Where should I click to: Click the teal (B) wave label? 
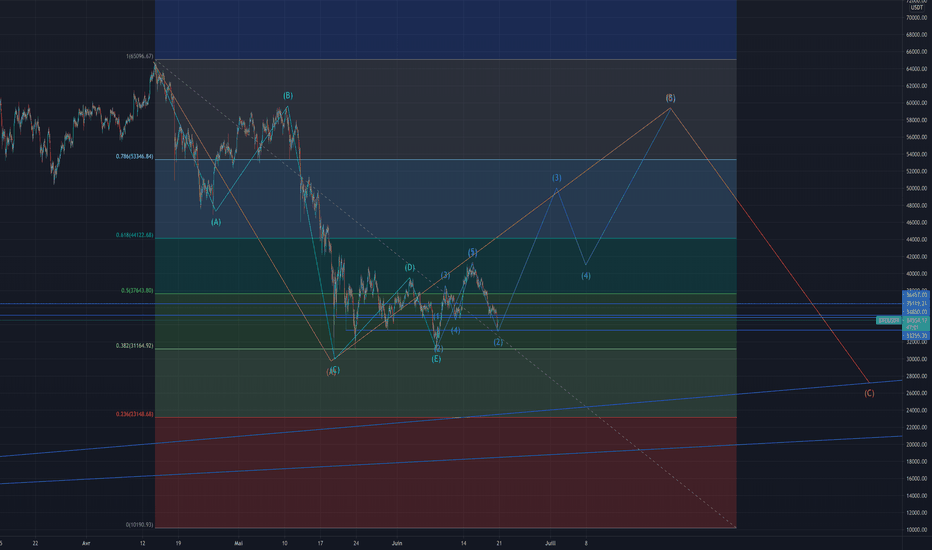(288, 95)
